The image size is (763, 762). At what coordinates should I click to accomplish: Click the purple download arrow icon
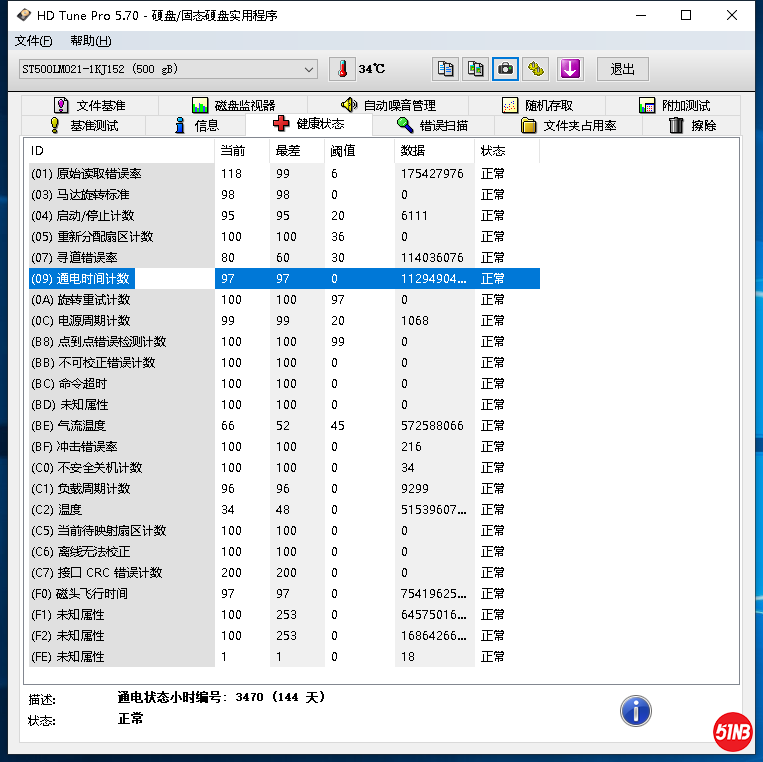point(569,69)
